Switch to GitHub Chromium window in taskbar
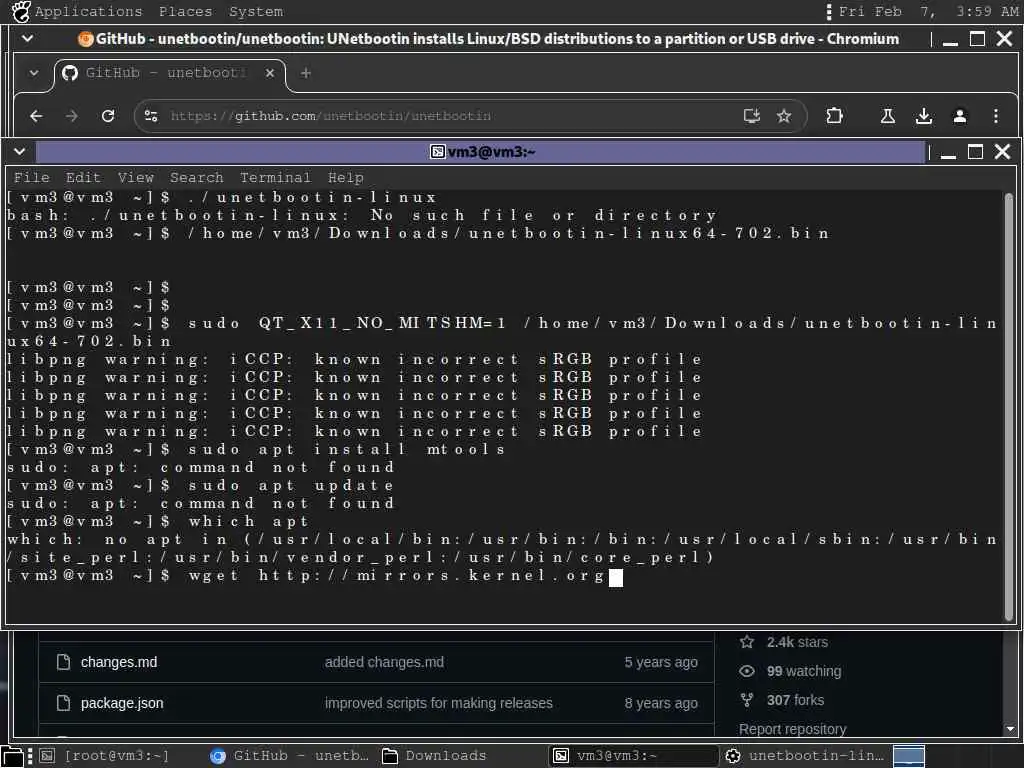The height and width of the screenshot is (768, 1024). pyautogui.click(x=289, y=756)
